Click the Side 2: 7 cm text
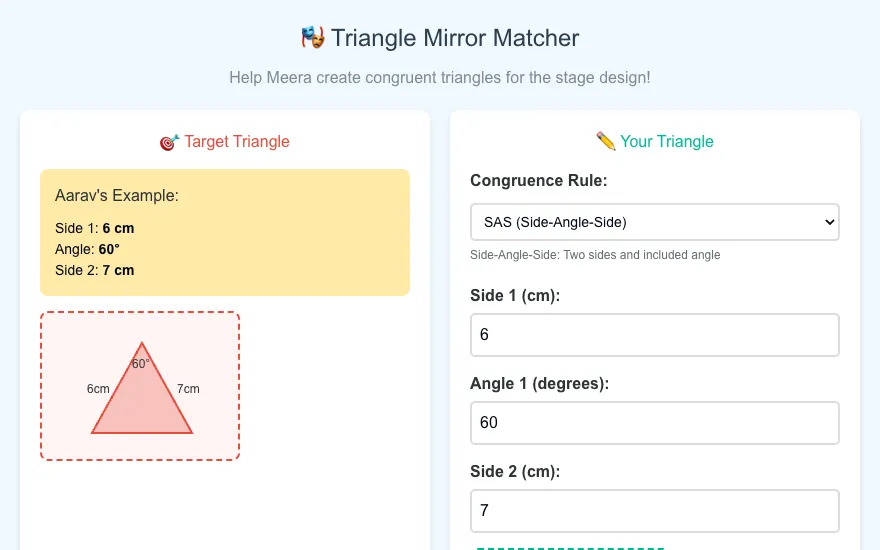Viewport: 880px width, 550px height. click(94, 270)
